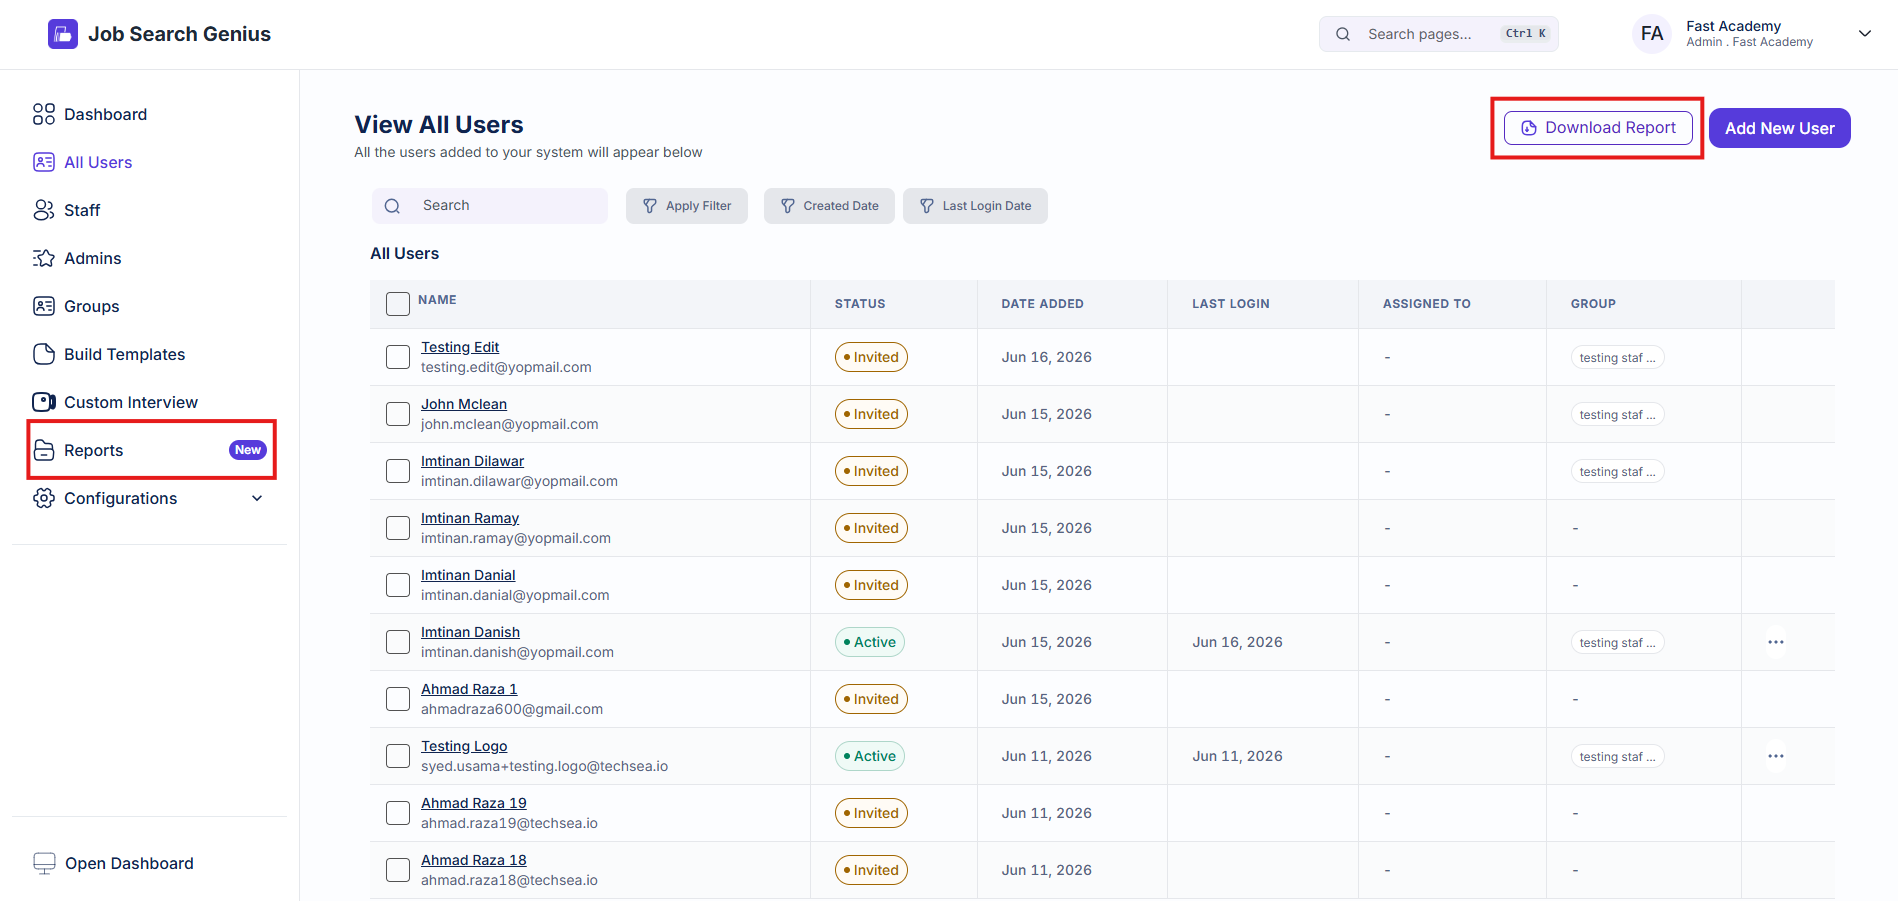
Task: Click the New badge beside Reports
Action: coord(248,450)
